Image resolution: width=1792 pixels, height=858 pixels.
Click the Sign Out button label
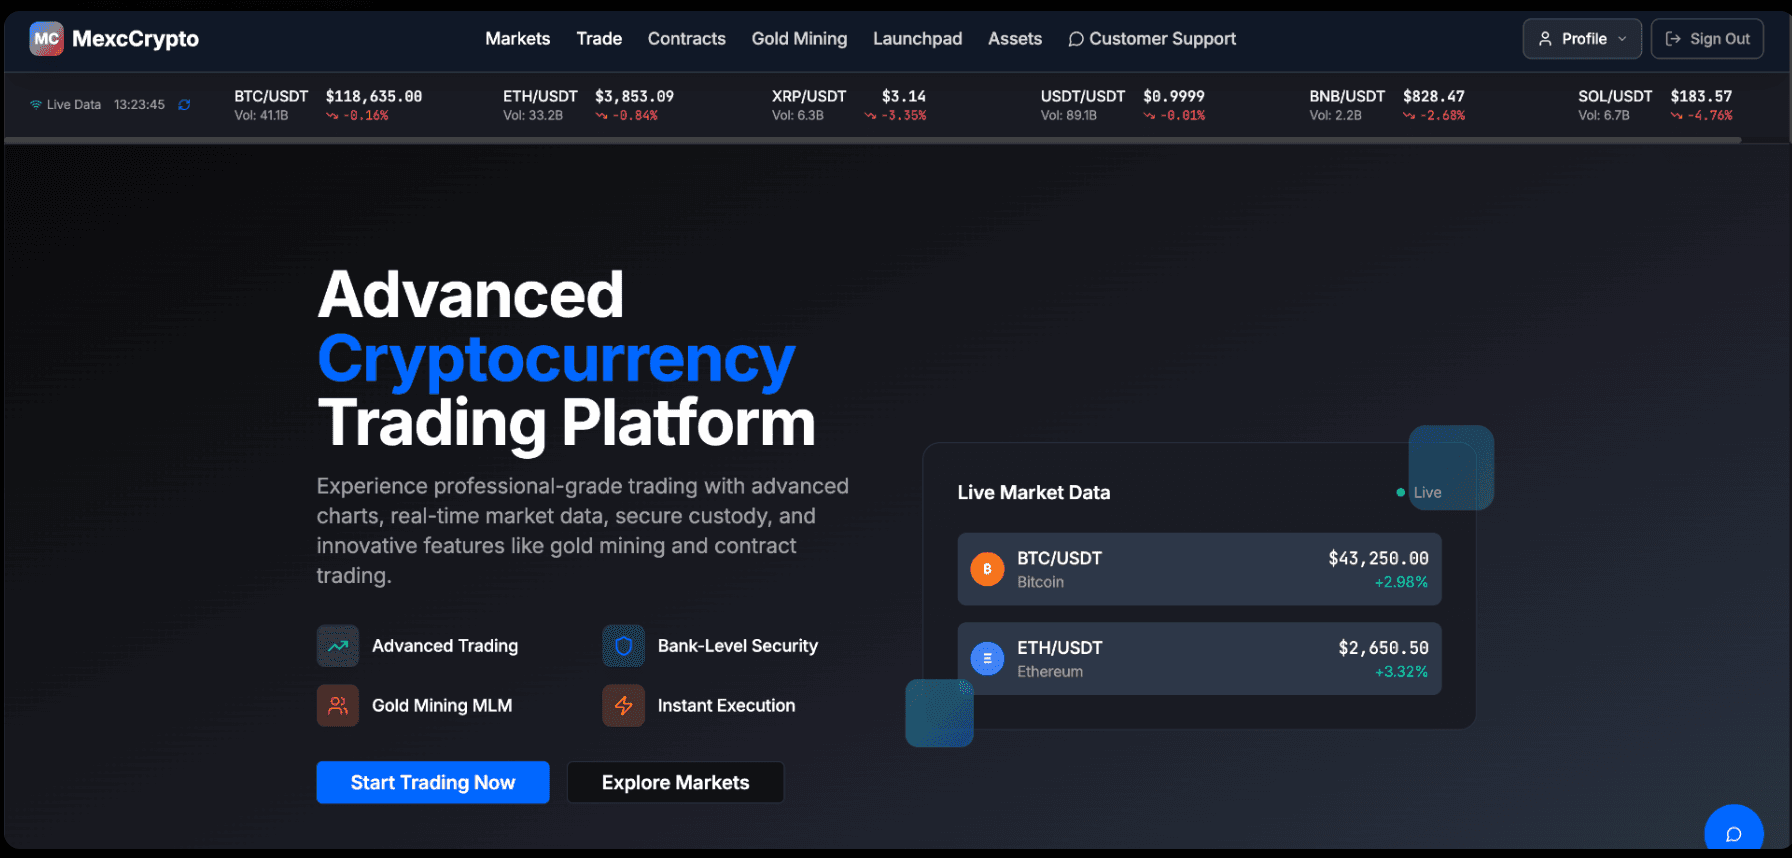click(1720, 39)
